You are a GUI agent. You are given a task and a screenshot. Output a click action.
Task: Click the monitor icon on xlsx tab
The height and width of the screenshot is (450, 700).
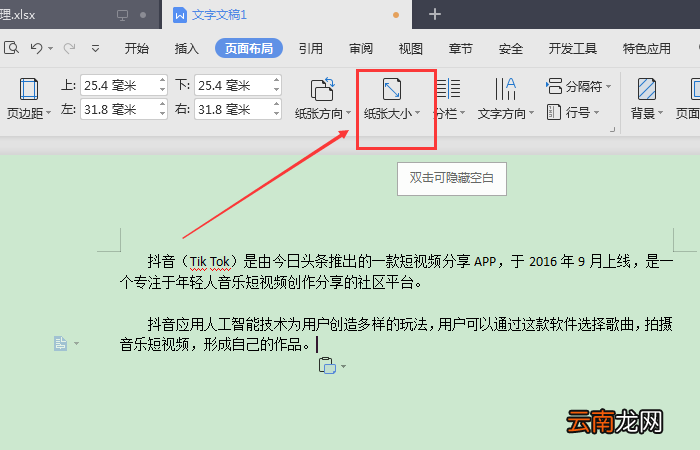(x=122, y=15)
